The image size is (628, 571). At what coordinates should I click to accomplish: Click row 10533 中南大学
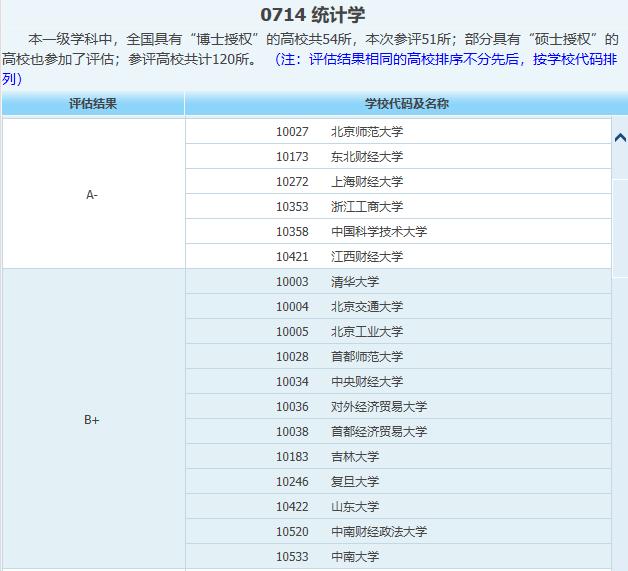tap(398, 556)
